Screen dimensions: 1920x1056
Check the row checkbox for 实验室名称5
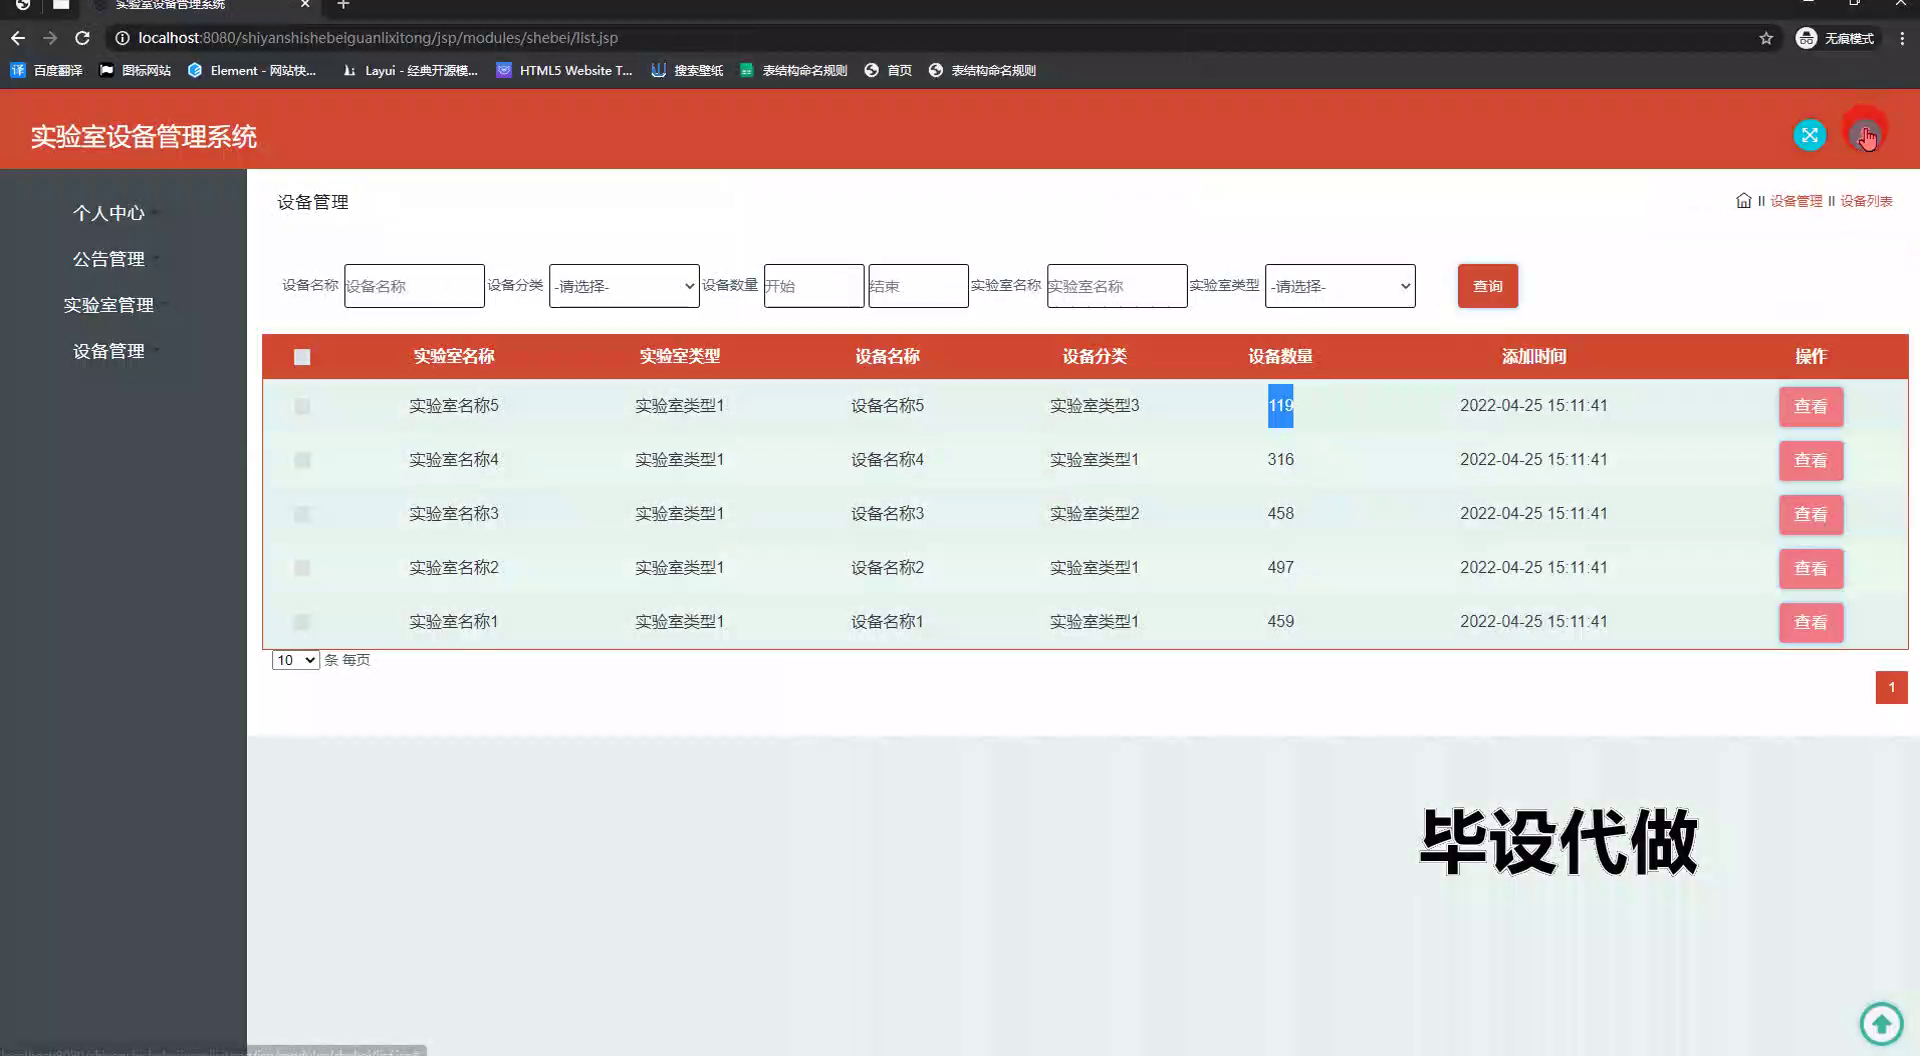pyautogui.click(x=302, y=406)
